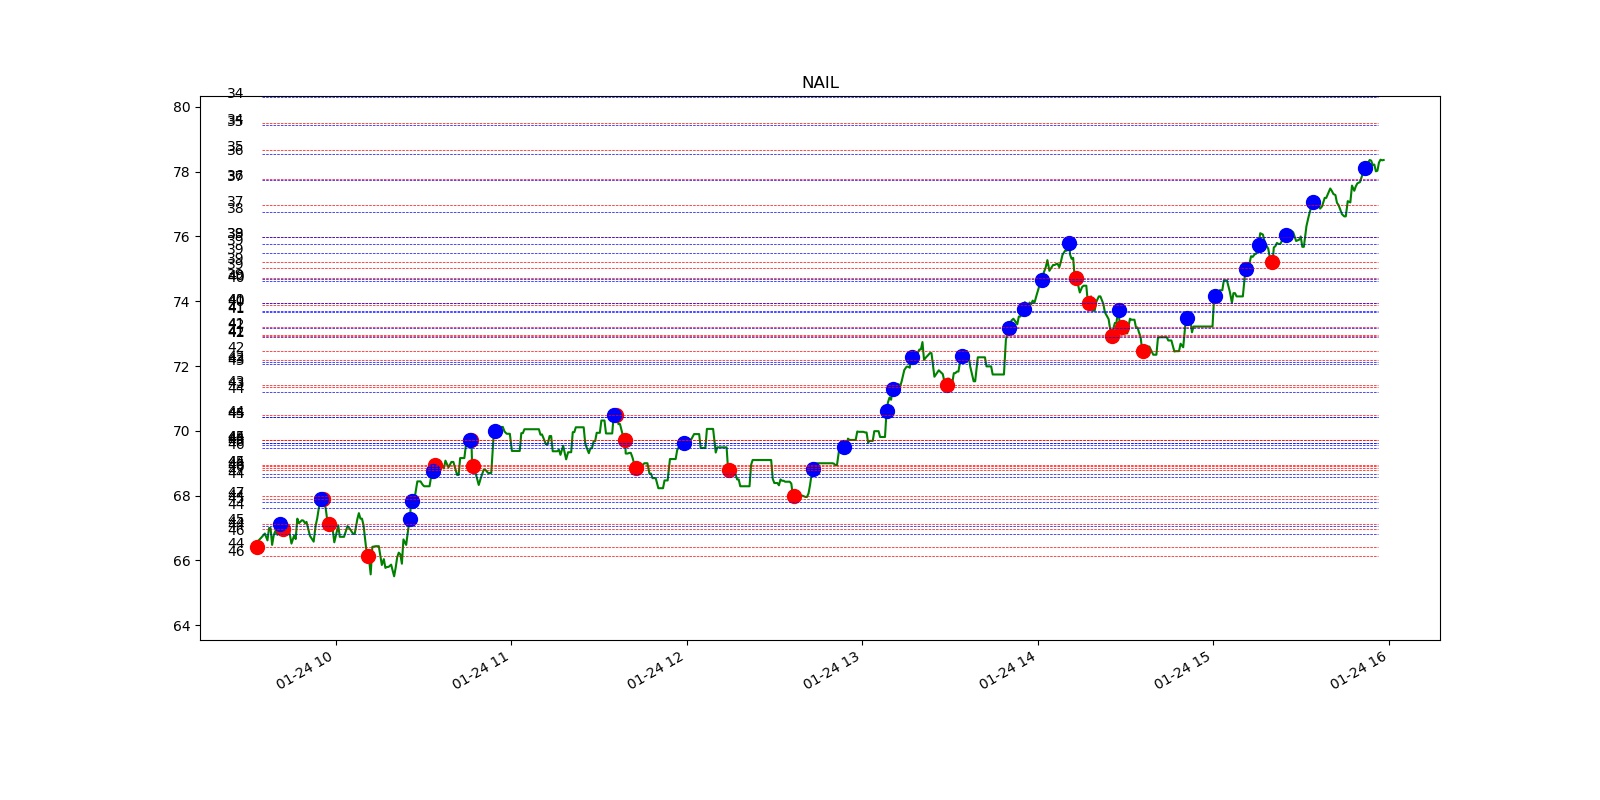
Task: Select the y-axis tick label 66
Action: (x=181, y=561)
